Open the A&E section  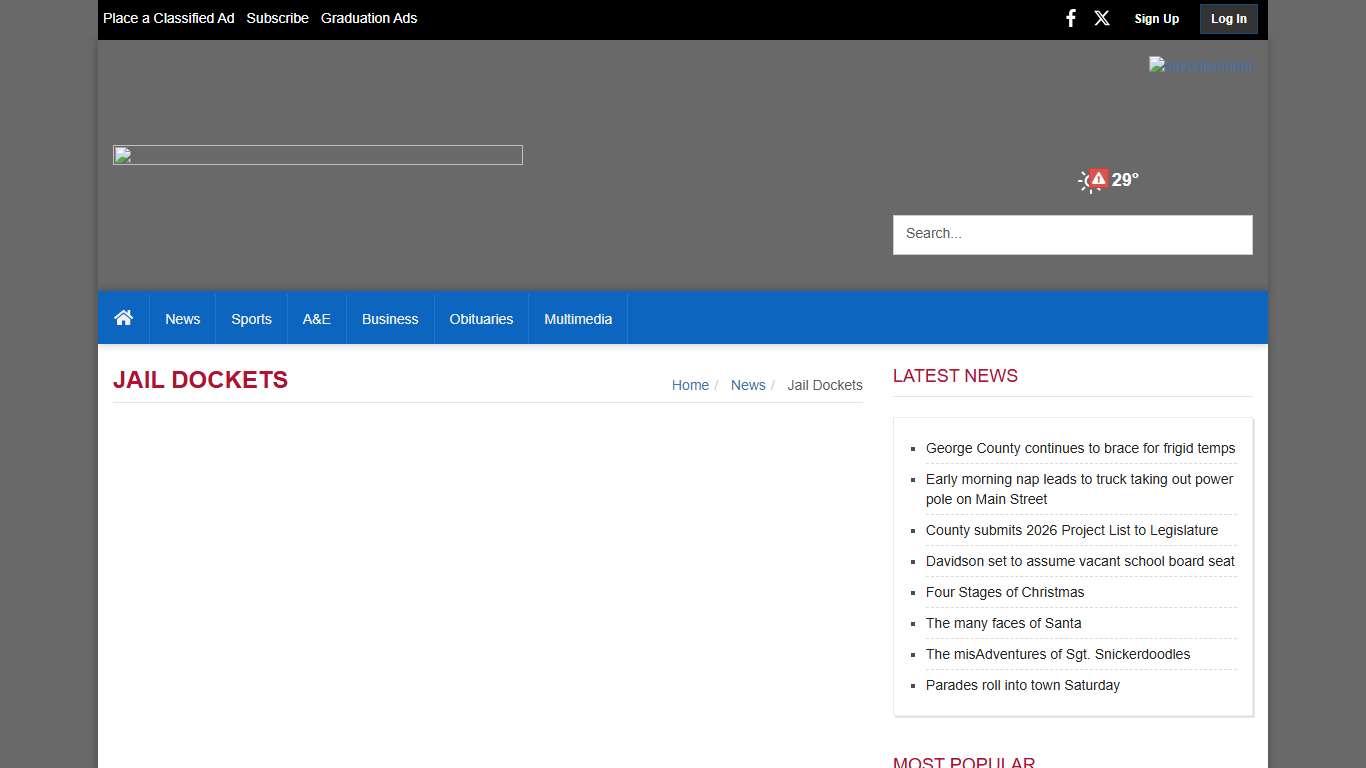click(316, 318)
